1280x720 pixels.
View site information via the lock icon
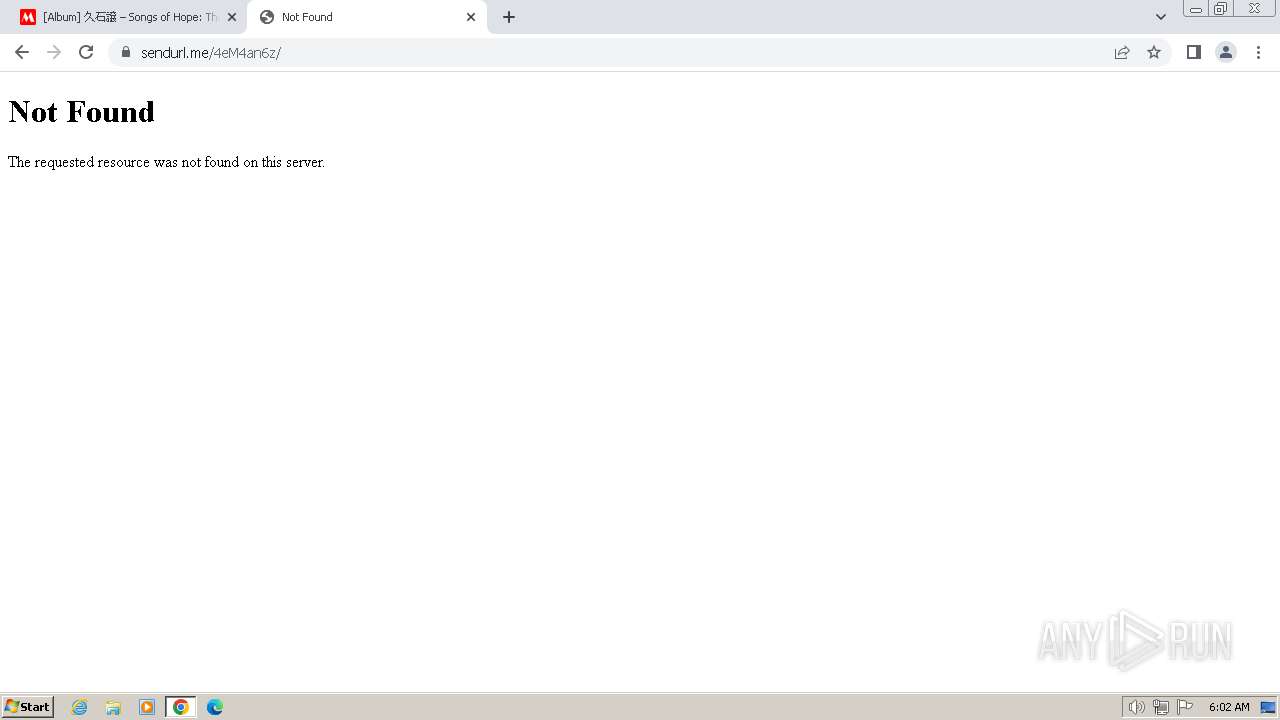125,52
